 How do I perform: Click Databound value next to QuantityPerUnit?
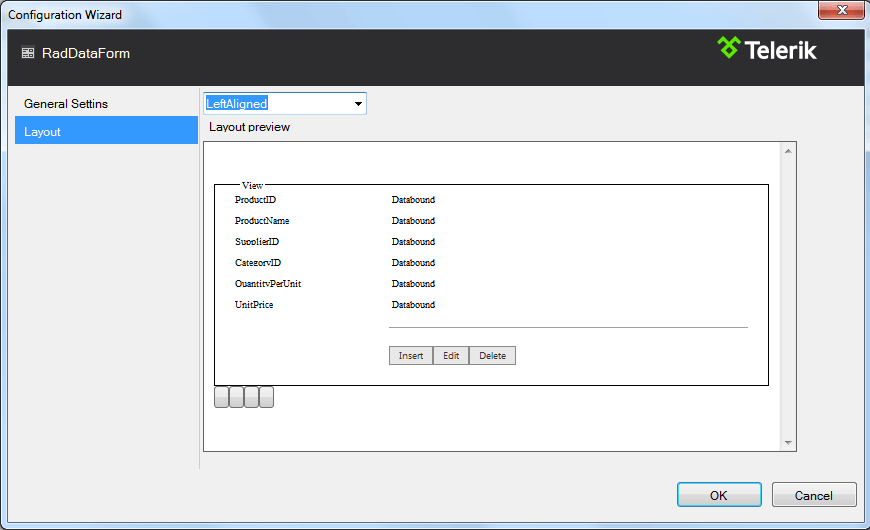[413, 284]
